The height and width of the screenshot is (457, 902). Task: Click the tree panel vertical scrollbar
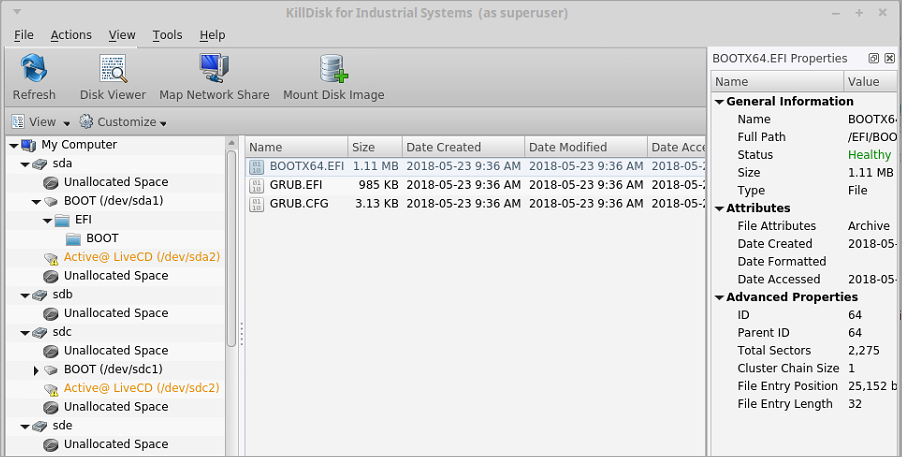(231, 247)
